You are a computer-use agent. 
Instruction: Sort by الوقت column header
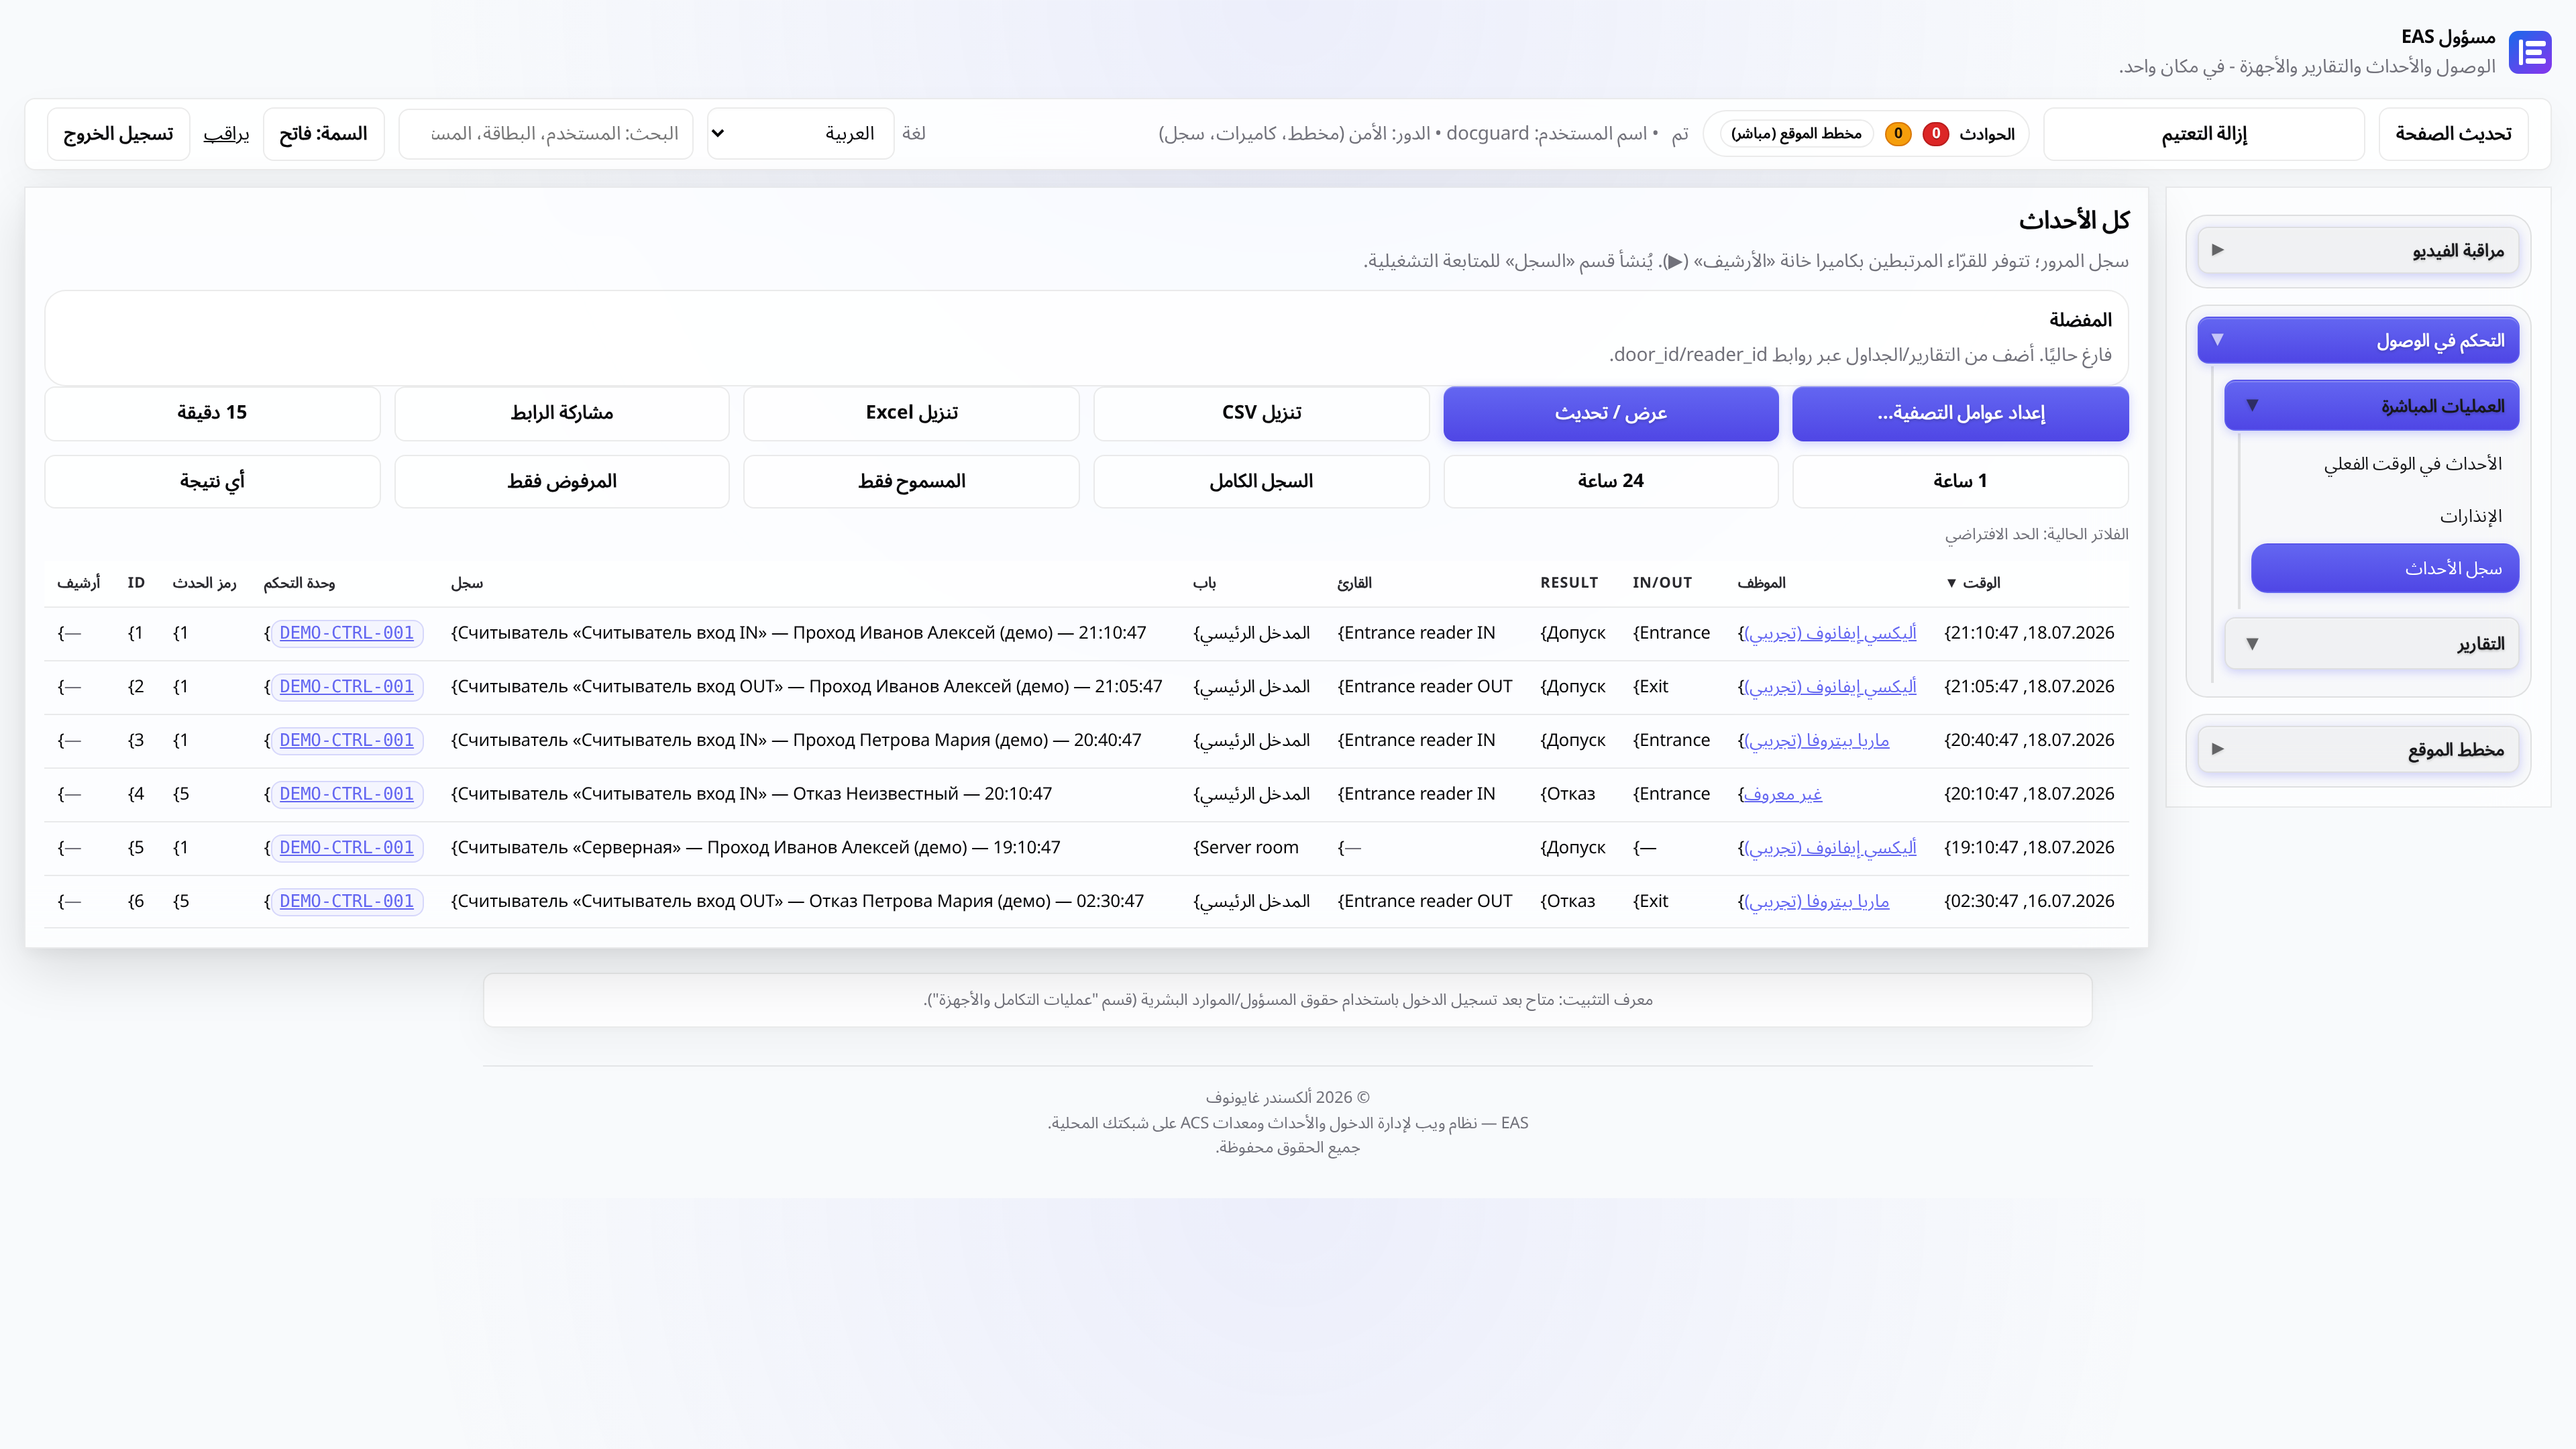(1972, 582)
